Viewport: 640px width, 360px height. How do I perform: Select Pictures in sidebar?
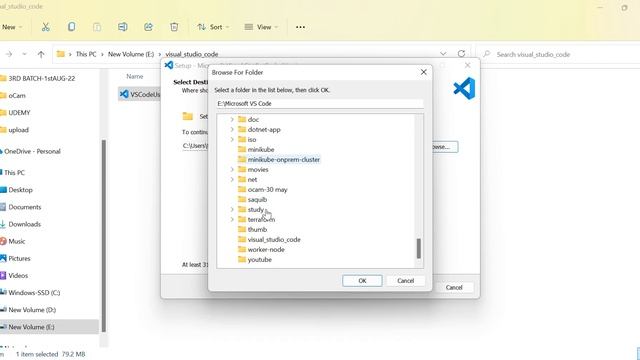[19, 258]
